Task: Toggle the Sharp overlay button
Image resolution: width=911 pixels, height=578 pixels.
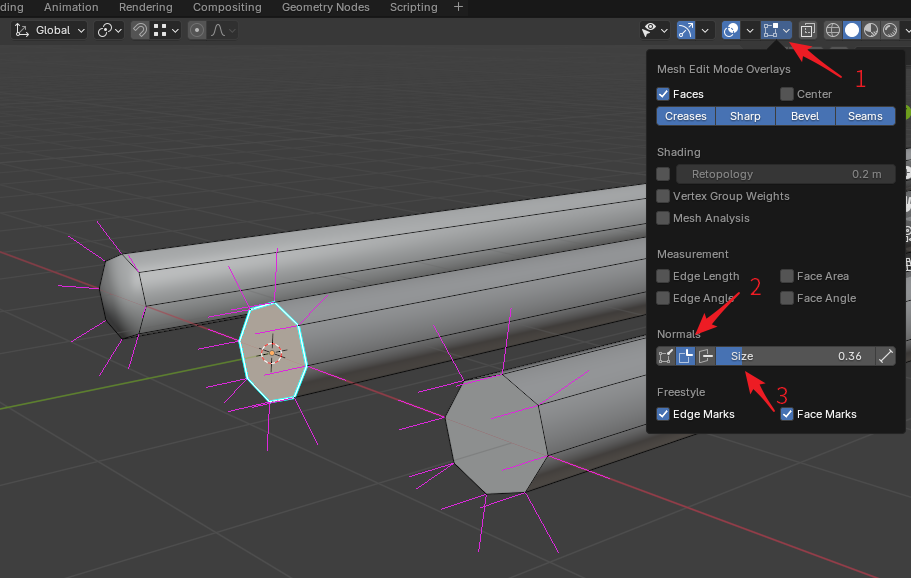Action: coord(745,116)
